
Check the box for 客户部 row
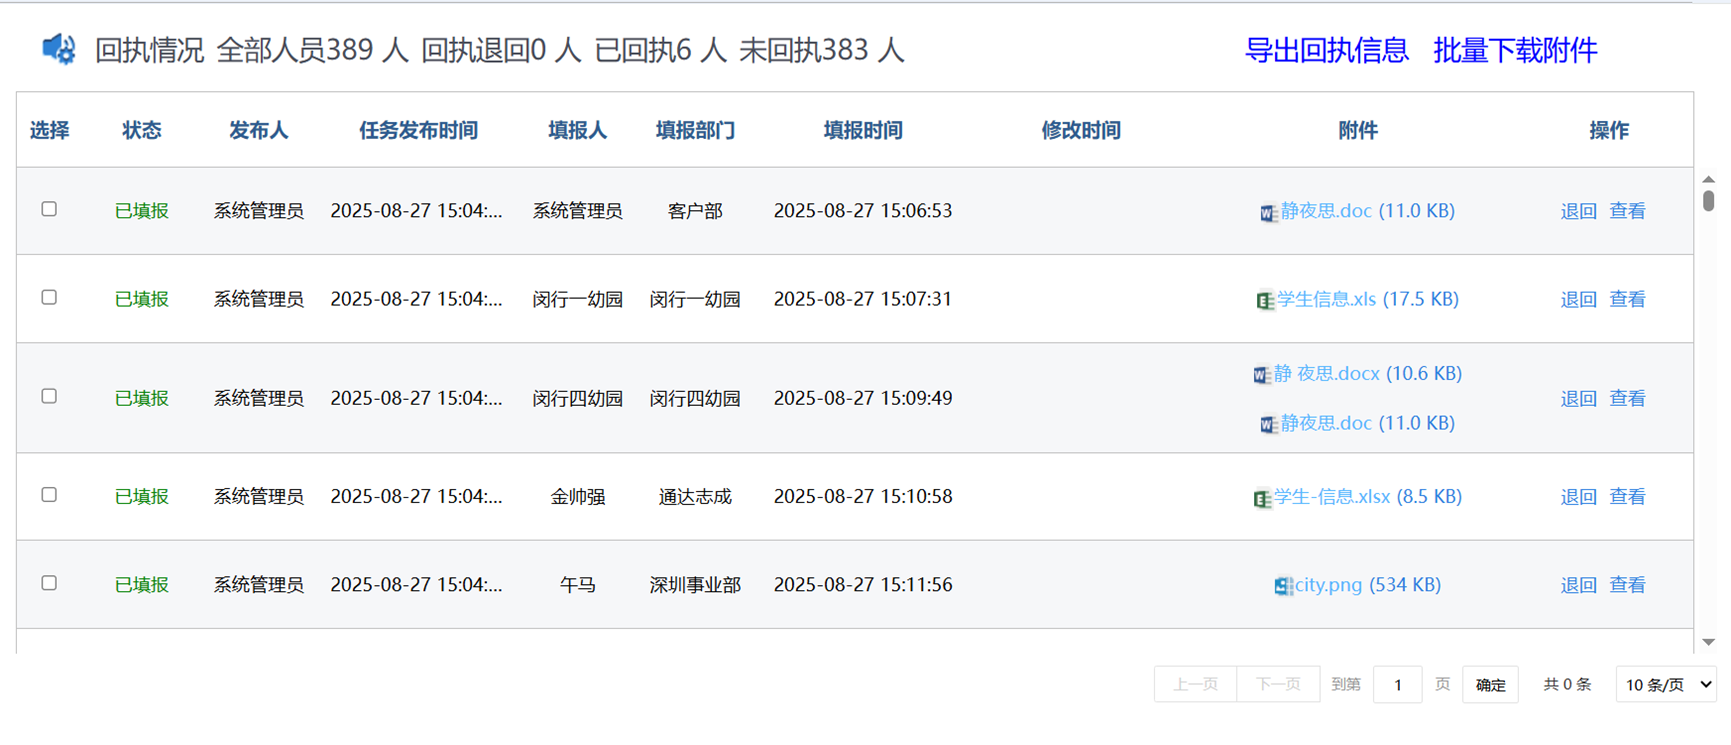click(49, 209)
